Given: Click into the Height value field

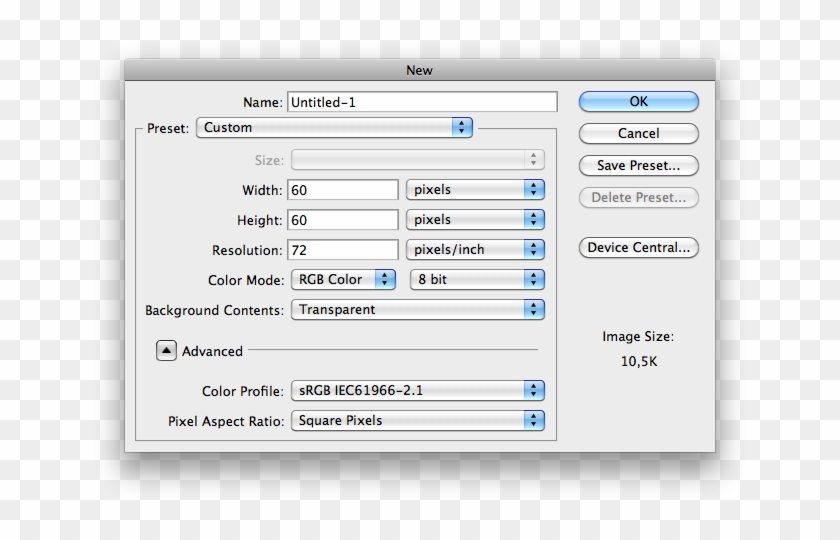Looking at the screenshot, I should pos(343,220).
